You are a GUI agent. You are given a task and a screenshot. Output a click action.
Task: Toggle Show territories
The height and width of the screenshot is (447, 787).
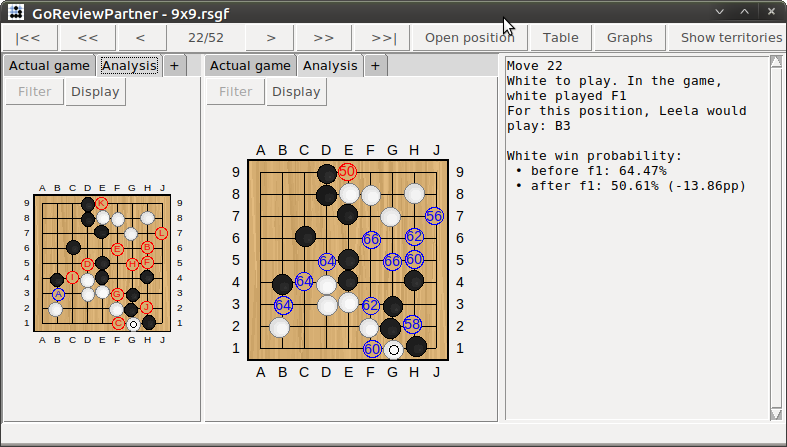point(730,38)
